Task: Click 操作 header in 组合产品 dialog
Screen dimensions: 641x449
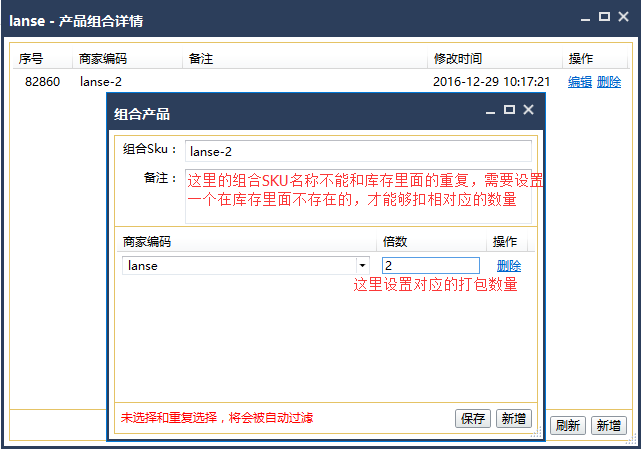Action: pos(507,242)
